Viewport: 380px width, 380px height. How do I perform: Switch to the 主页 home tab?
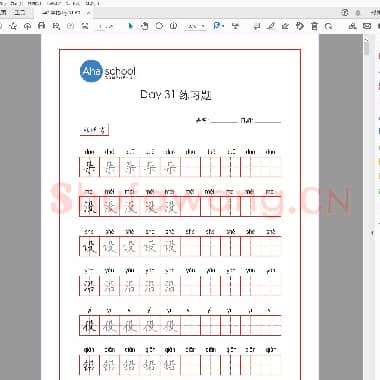(x=3, y=13)
